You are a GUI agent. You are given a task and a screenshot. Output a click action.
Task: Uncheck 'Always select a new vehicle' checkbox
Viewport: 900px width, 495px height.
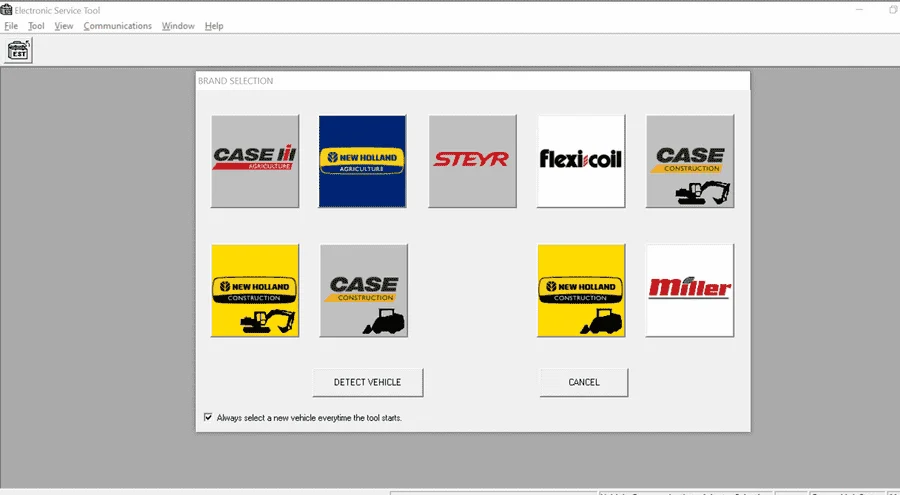208,417
